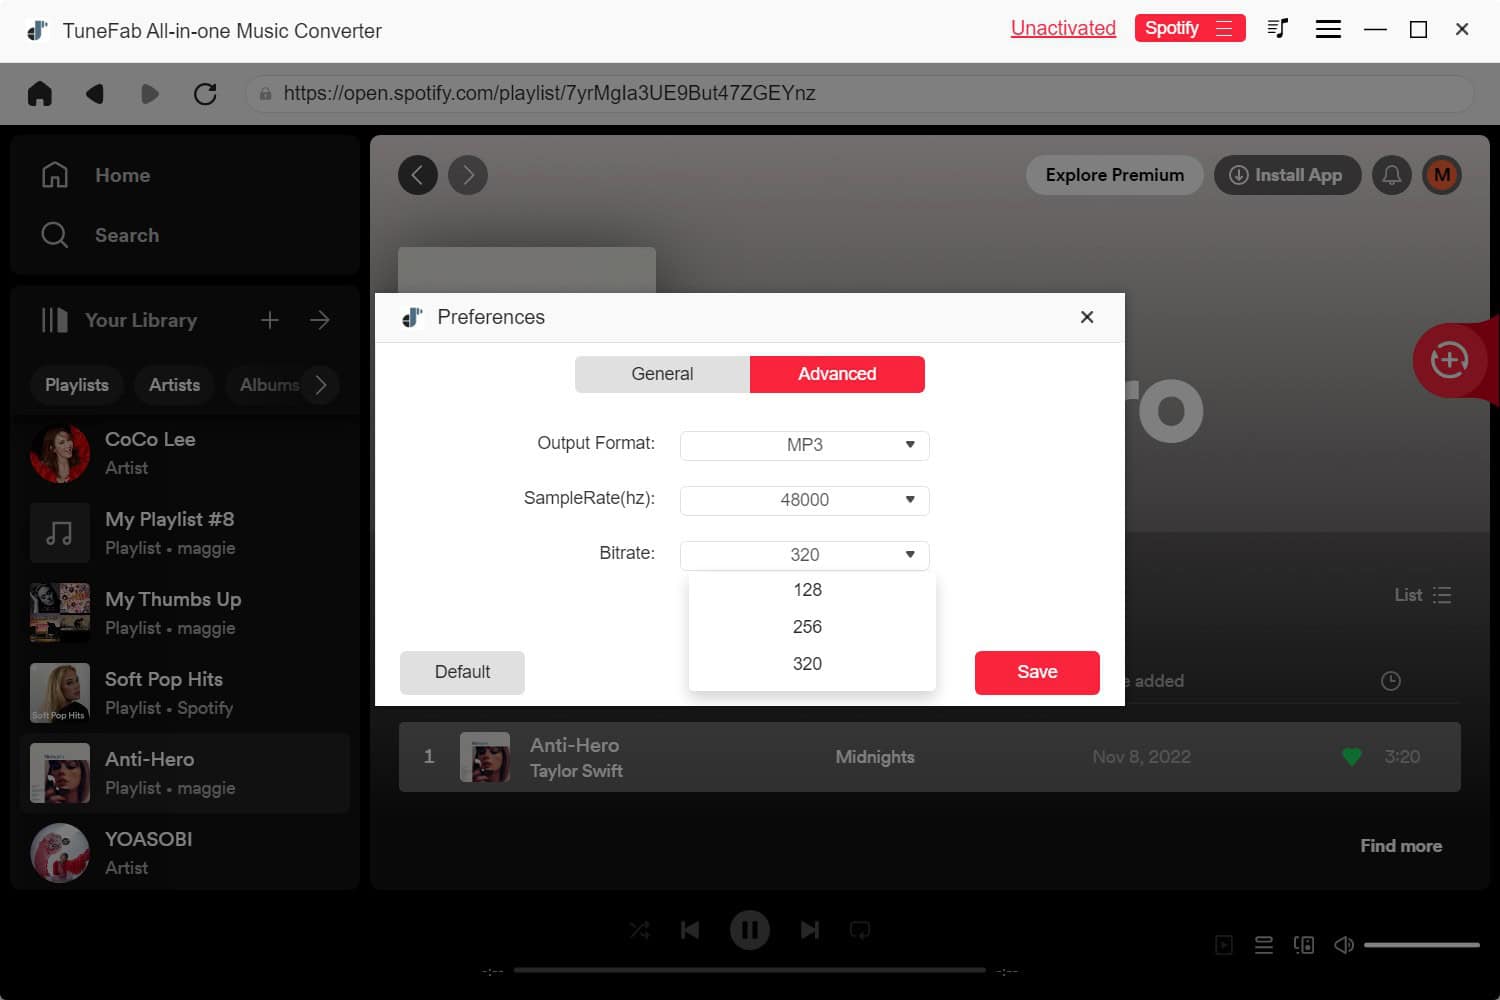The image size is (1500, 1000).
Task: Toggle shuffle in the playback bar
Action: [640, 930]
